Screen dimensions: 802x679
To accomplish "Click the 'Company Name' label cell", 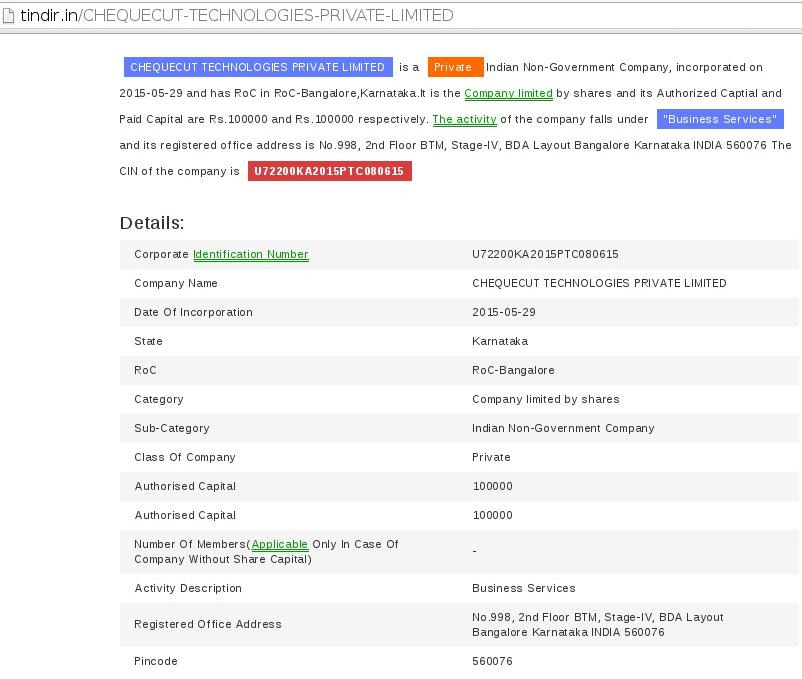I will (175, 283).
